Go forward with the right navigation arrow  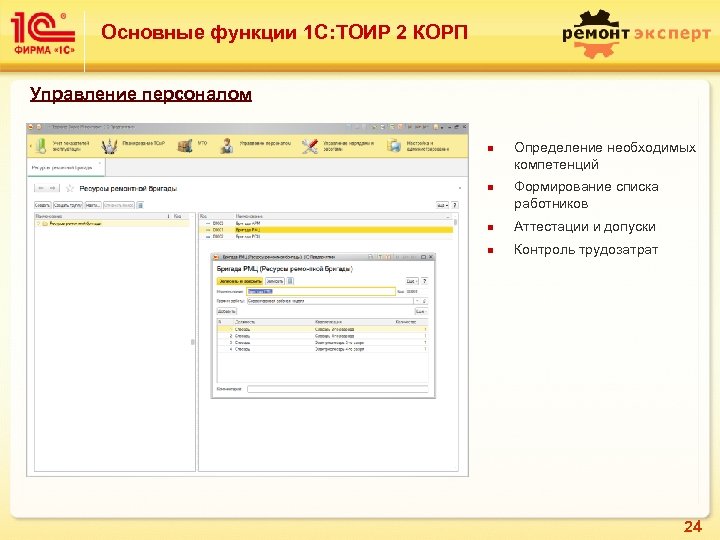click(x=53, y=188)
